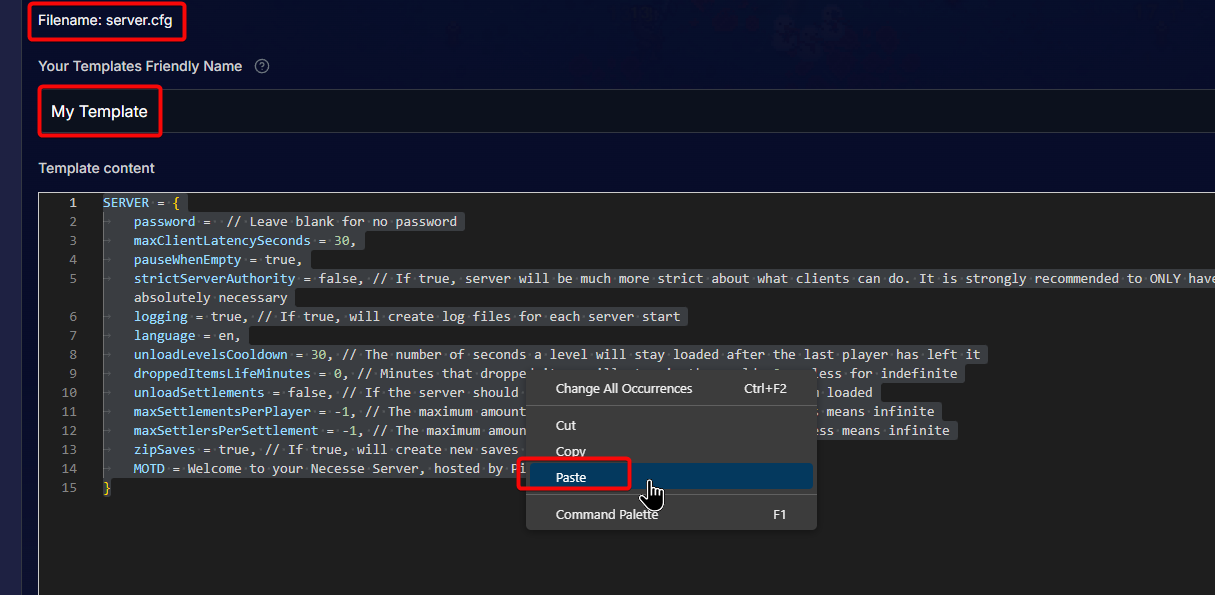Place cursor on the logging setting
The height and width of the screenshot is (595, 1215).
160,317
